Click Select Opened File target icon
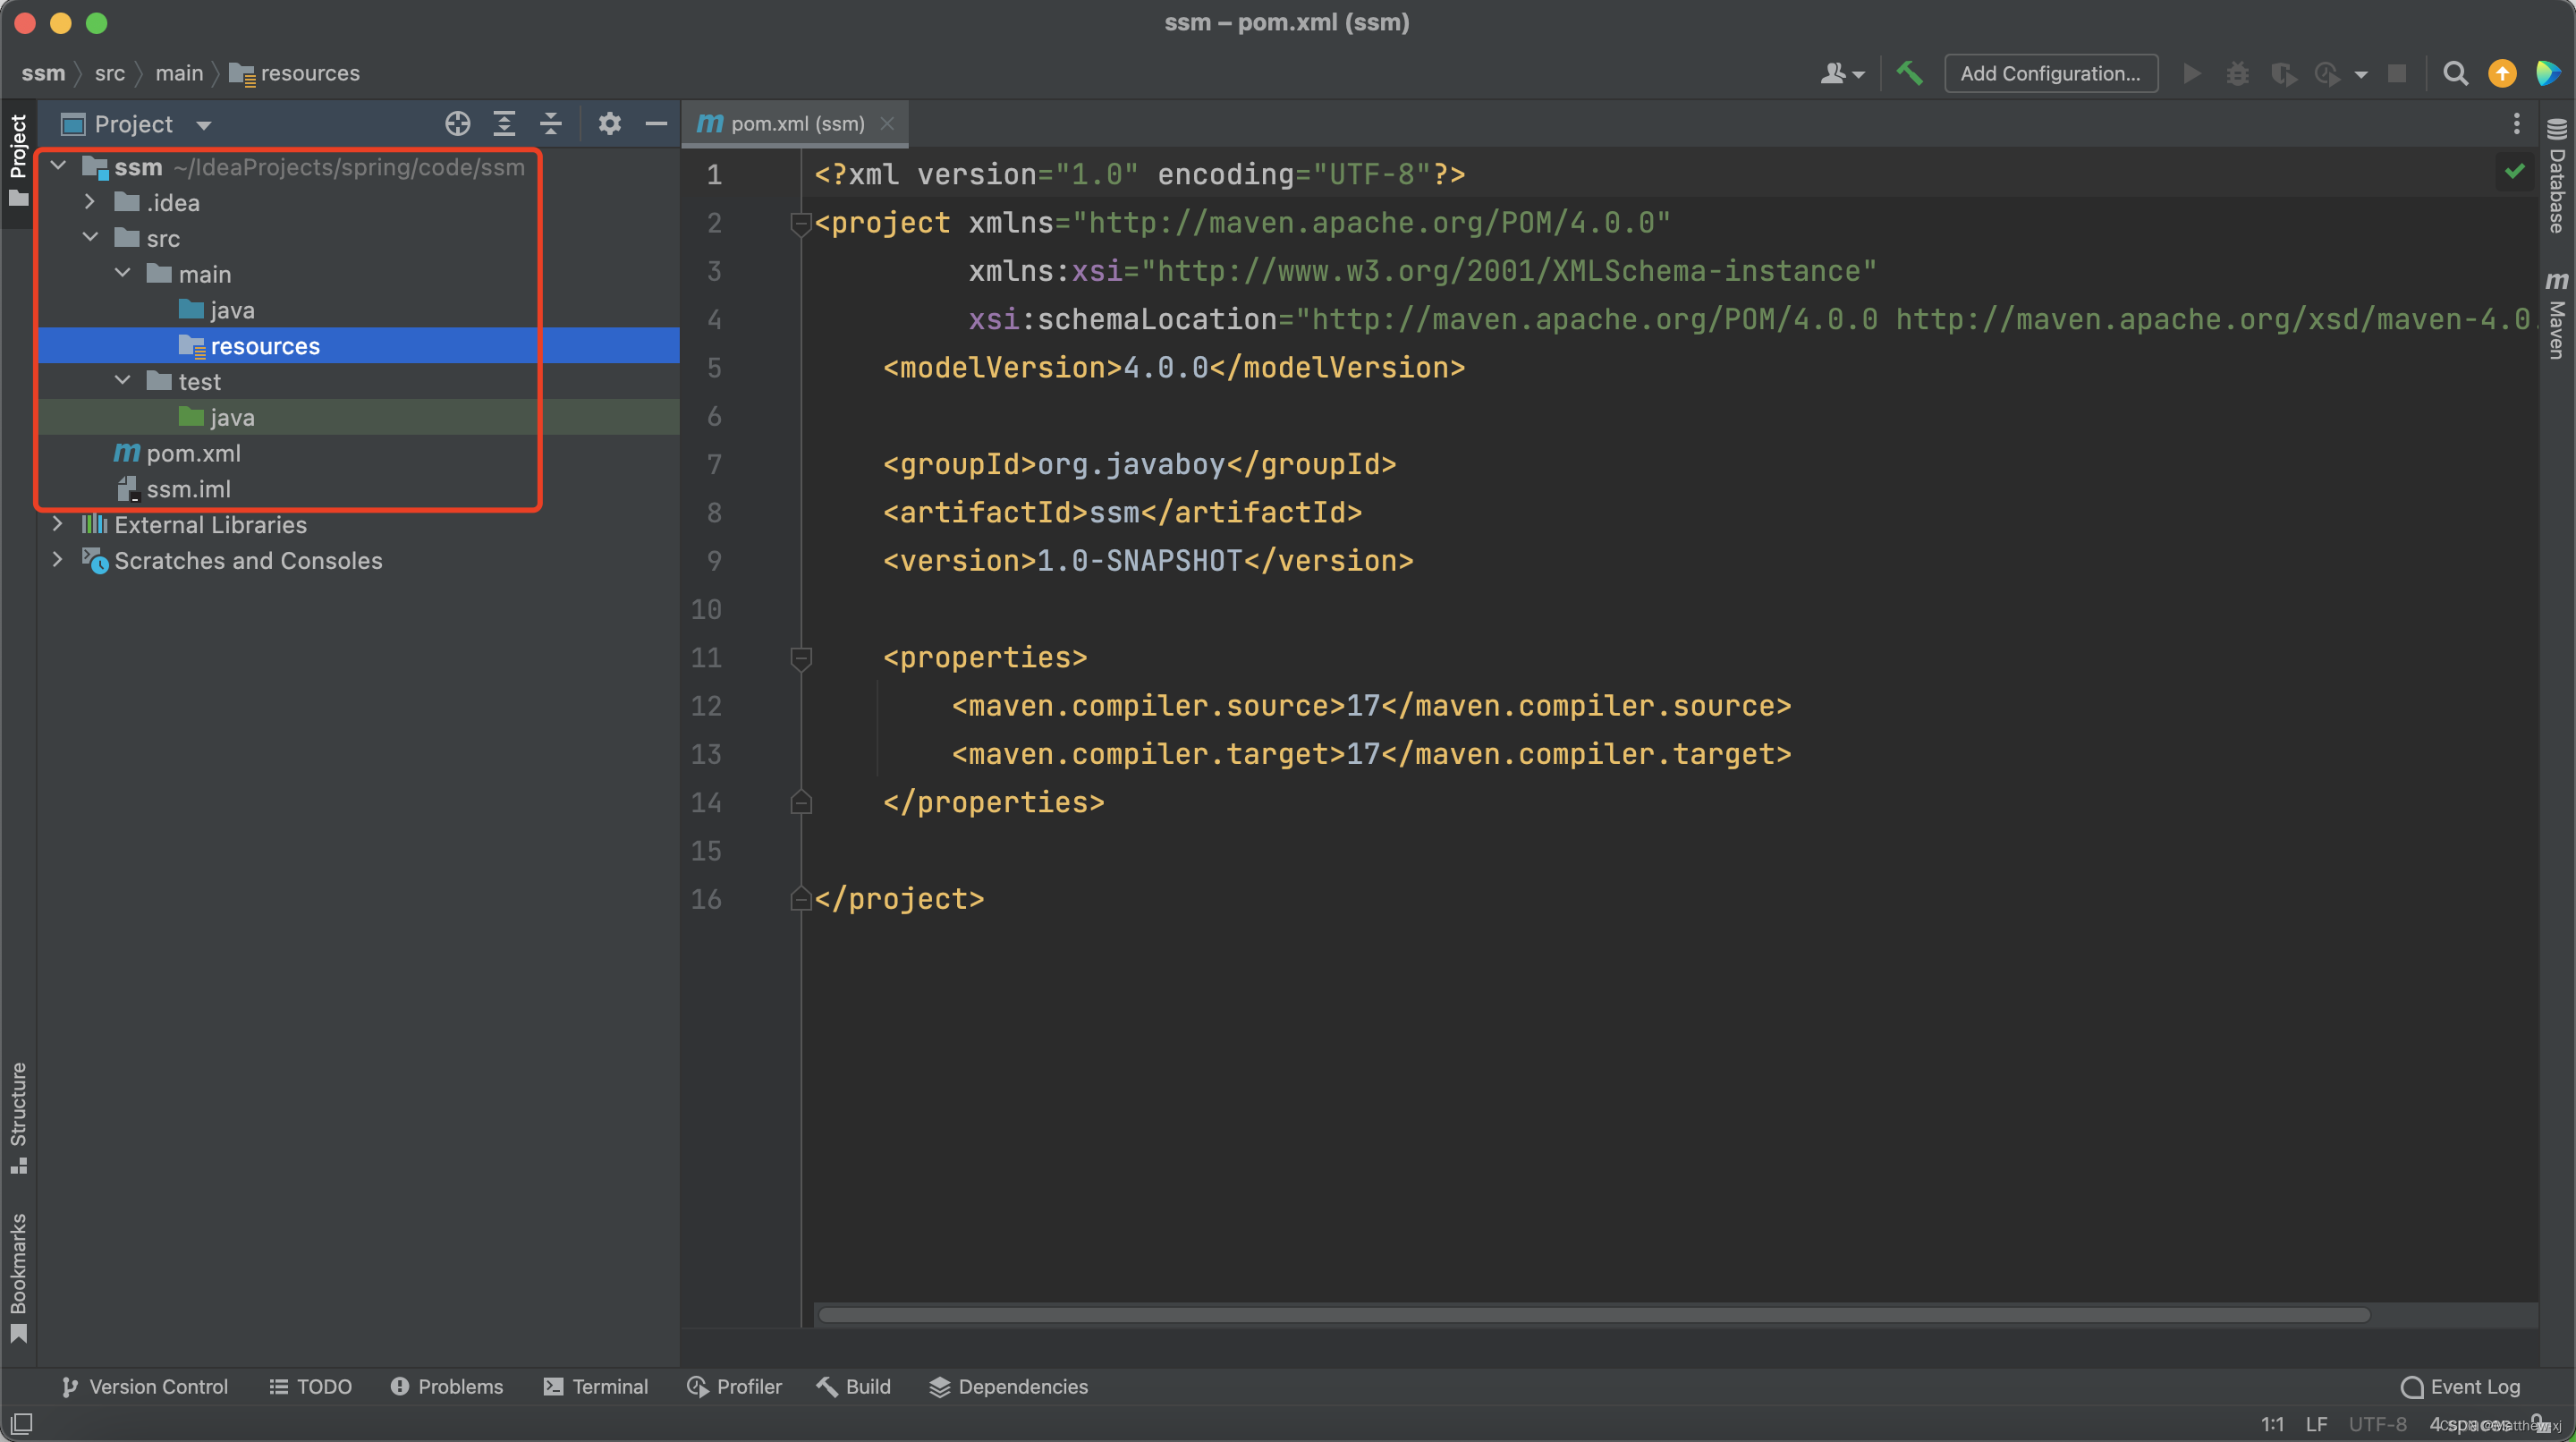Screen dimensions: 2576x1442 tap(457, 124)
